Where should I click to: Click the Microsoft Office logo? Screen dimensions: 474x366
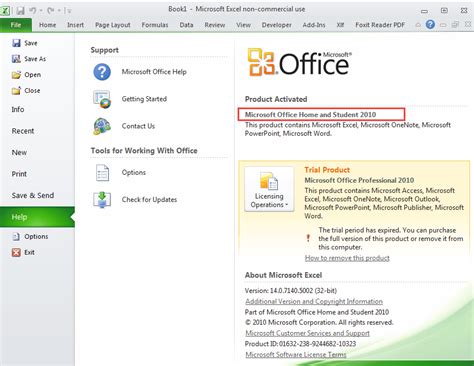pos(299,62)
